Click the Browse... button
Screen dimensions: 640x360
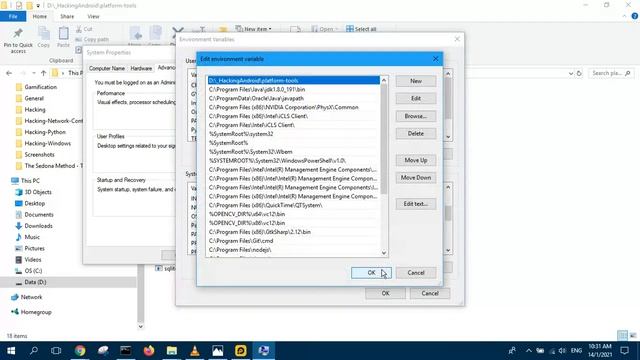click(416, 116)
